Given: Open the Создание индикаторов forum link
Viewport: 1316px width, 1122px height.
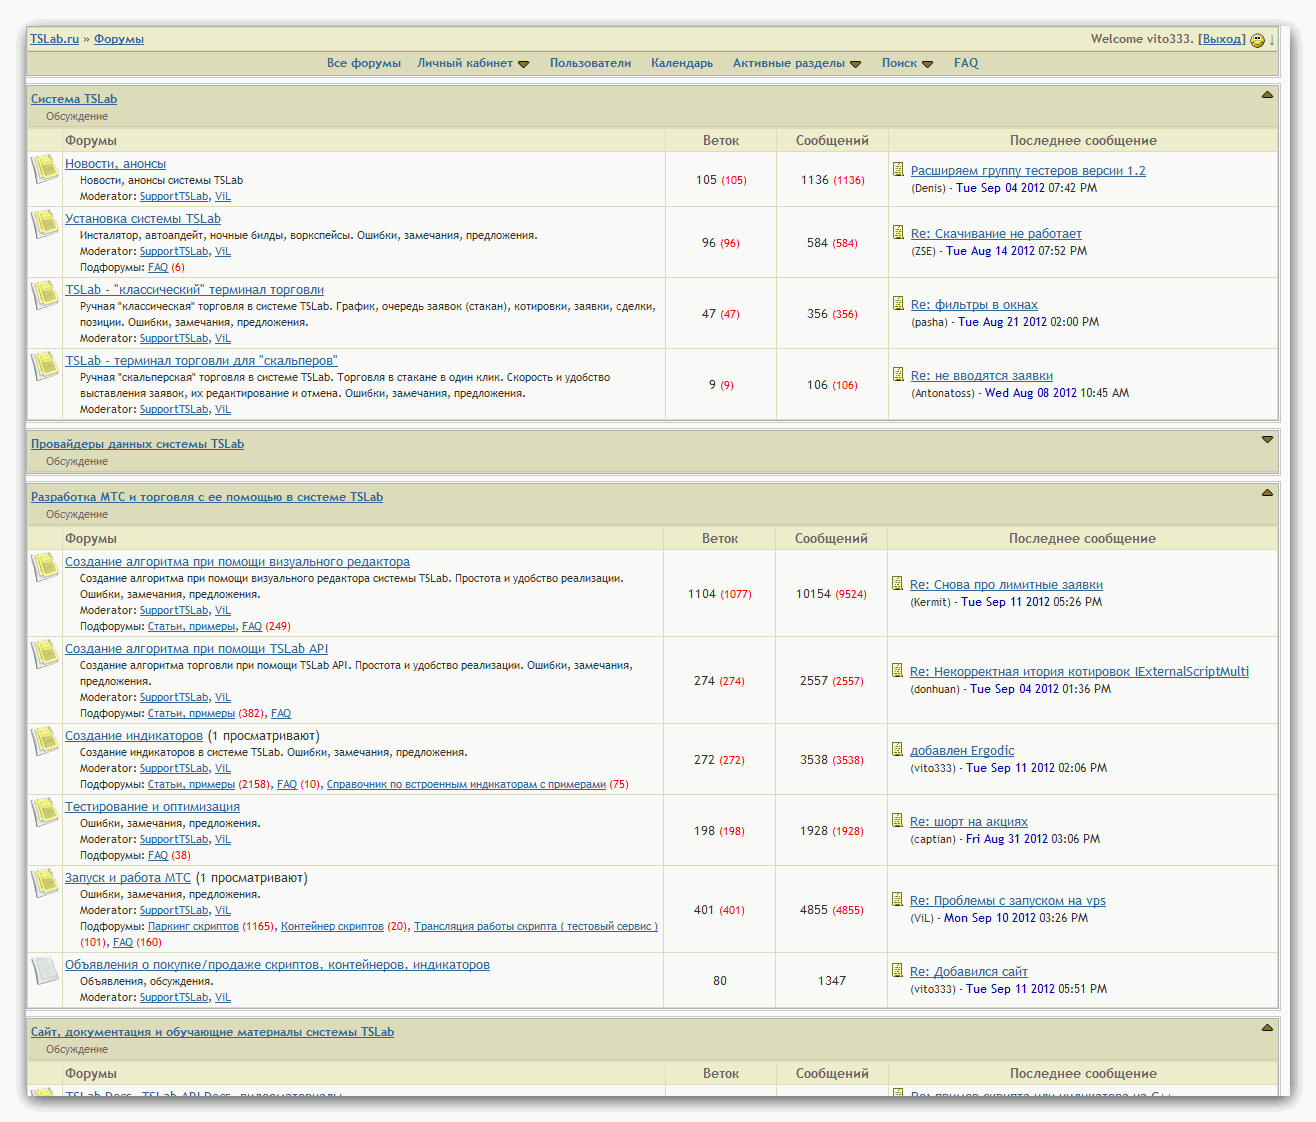Looking at the screenshot, I should 134,736.
